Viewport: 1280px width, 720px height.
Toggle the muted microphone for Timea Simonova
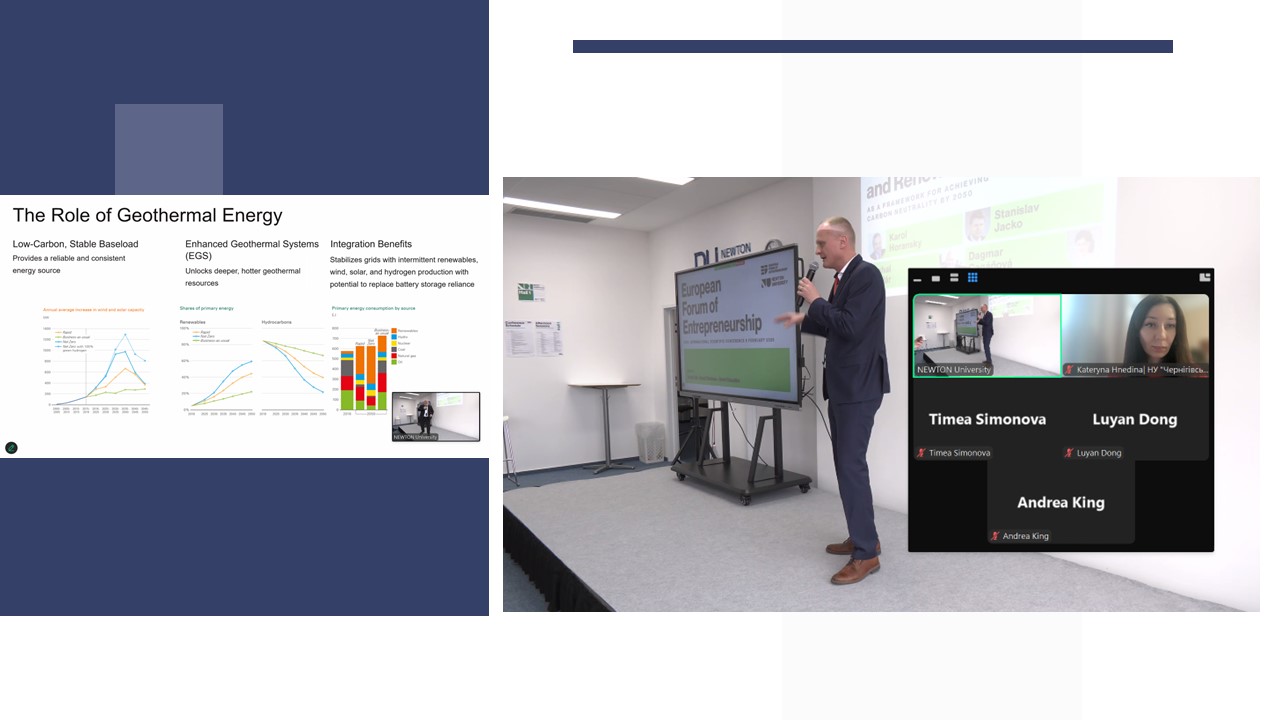pos(921,453)
